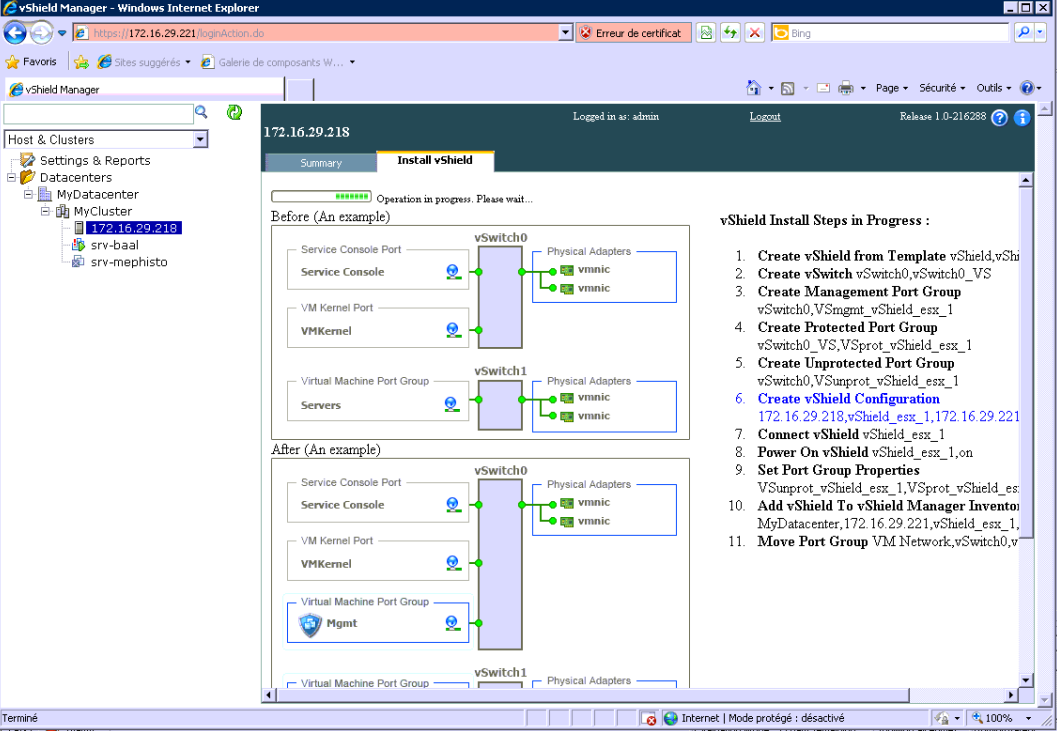Click the magnifier search icon beside the inventory search box
Viewport: 1057px width, 731px height.
coord(201,112)
